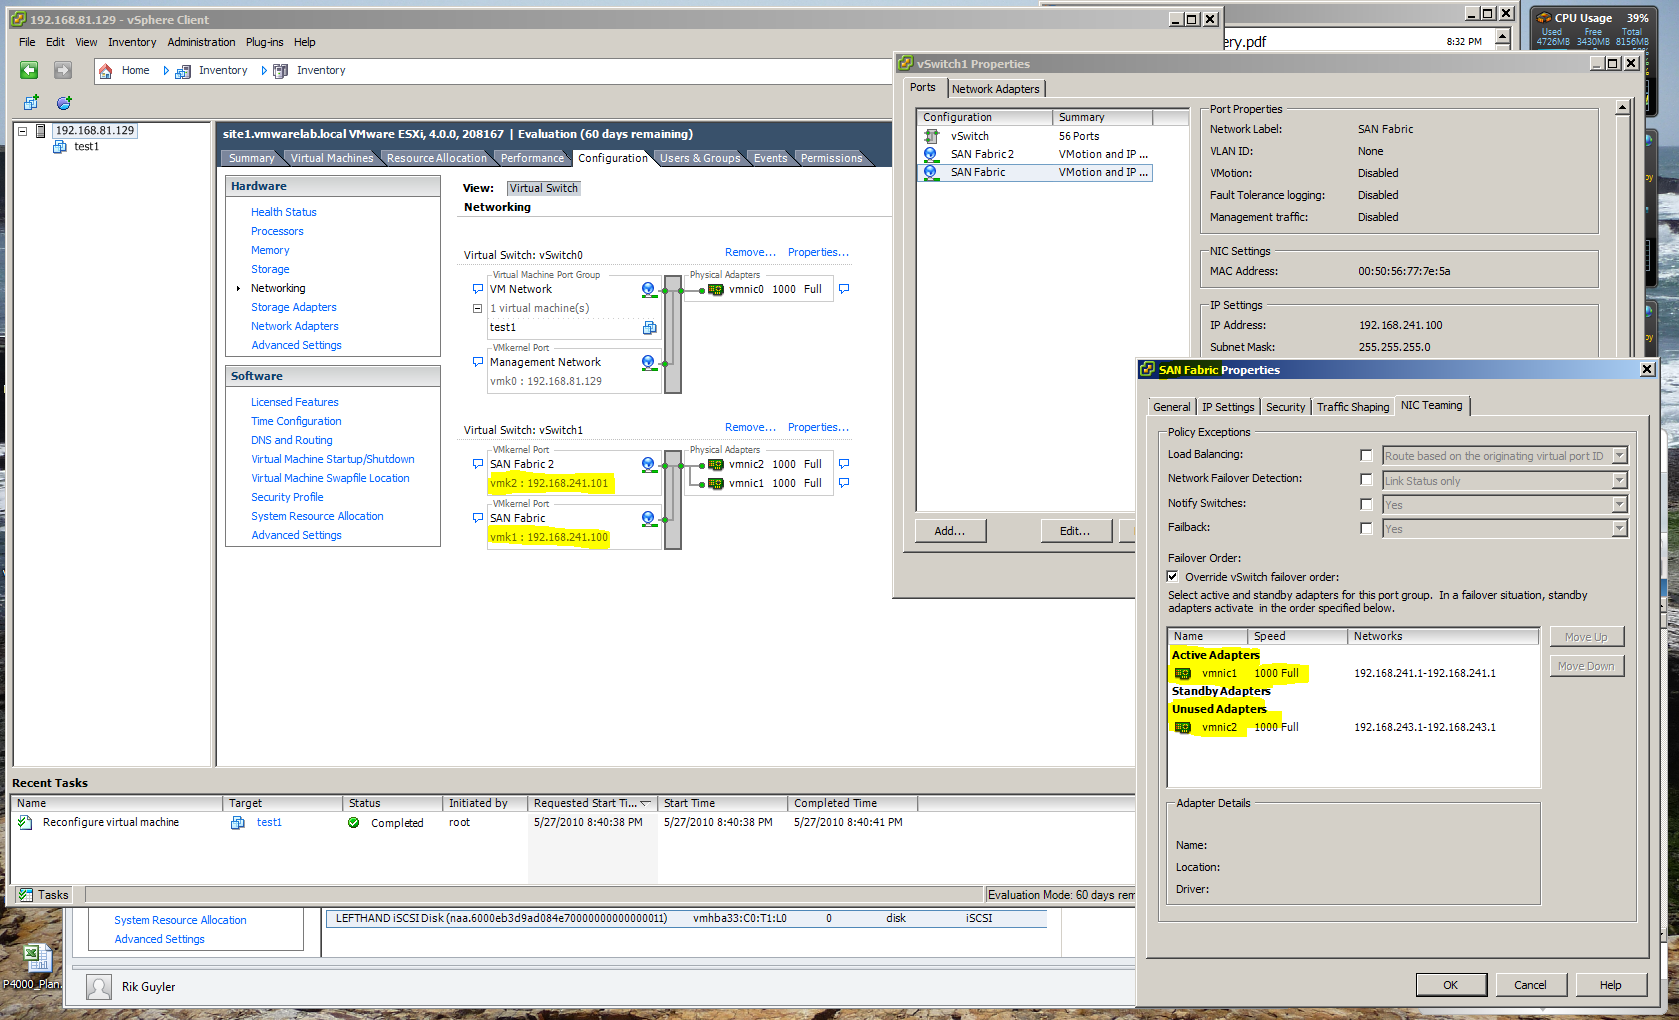Click Properties link for vSwitch0
Image resolution: width=1679 pixels, height=1020 pixels.
tap(817, 252)
